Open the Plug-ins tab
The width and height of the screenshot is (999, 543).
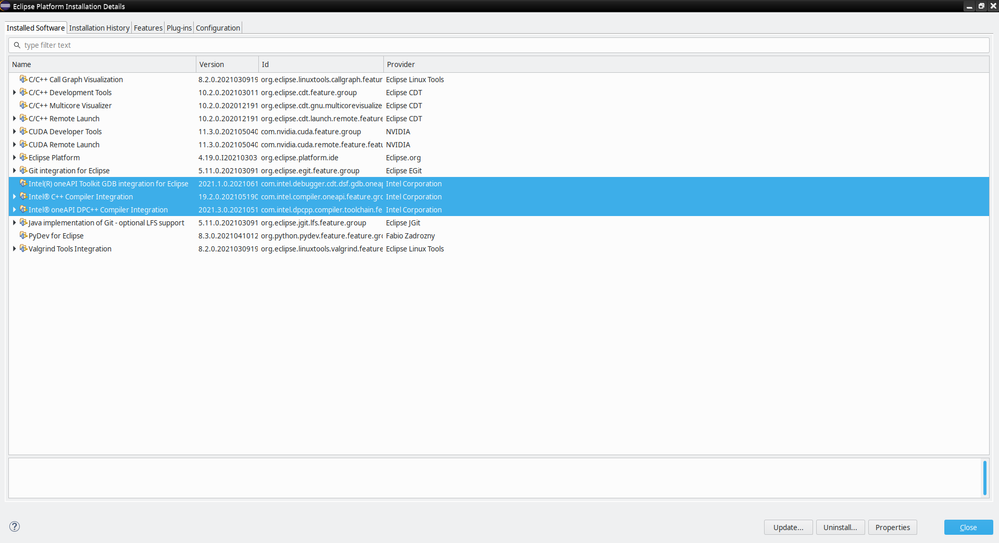coord(179,28)
